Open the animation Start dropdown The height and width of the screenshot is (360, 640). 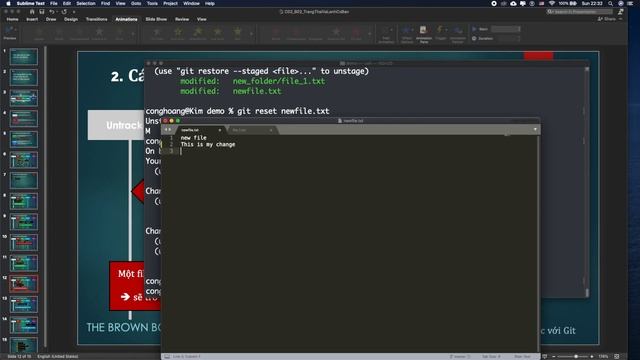pos(506,29)
